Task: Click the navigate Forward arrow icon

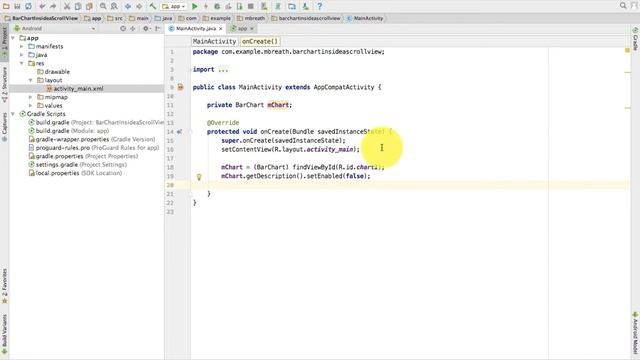Action: coord(139,6)
